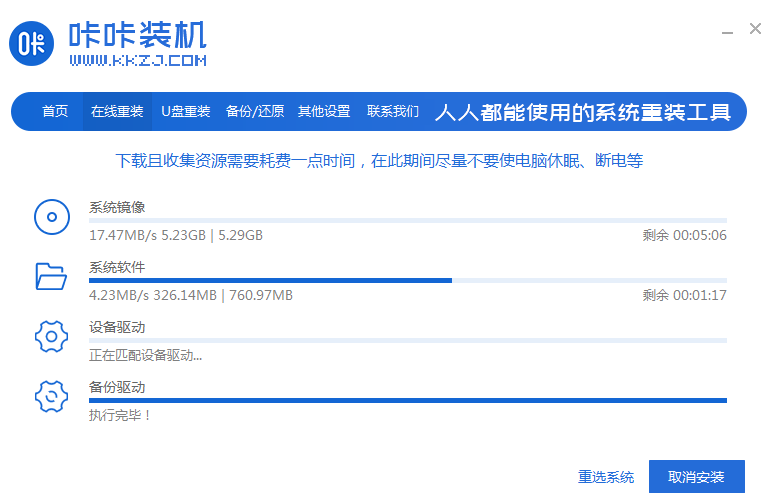This screenshot has height=503, width=770.
Task: Click the www.kkzj.com website text
Action: [x=138, y=61]
